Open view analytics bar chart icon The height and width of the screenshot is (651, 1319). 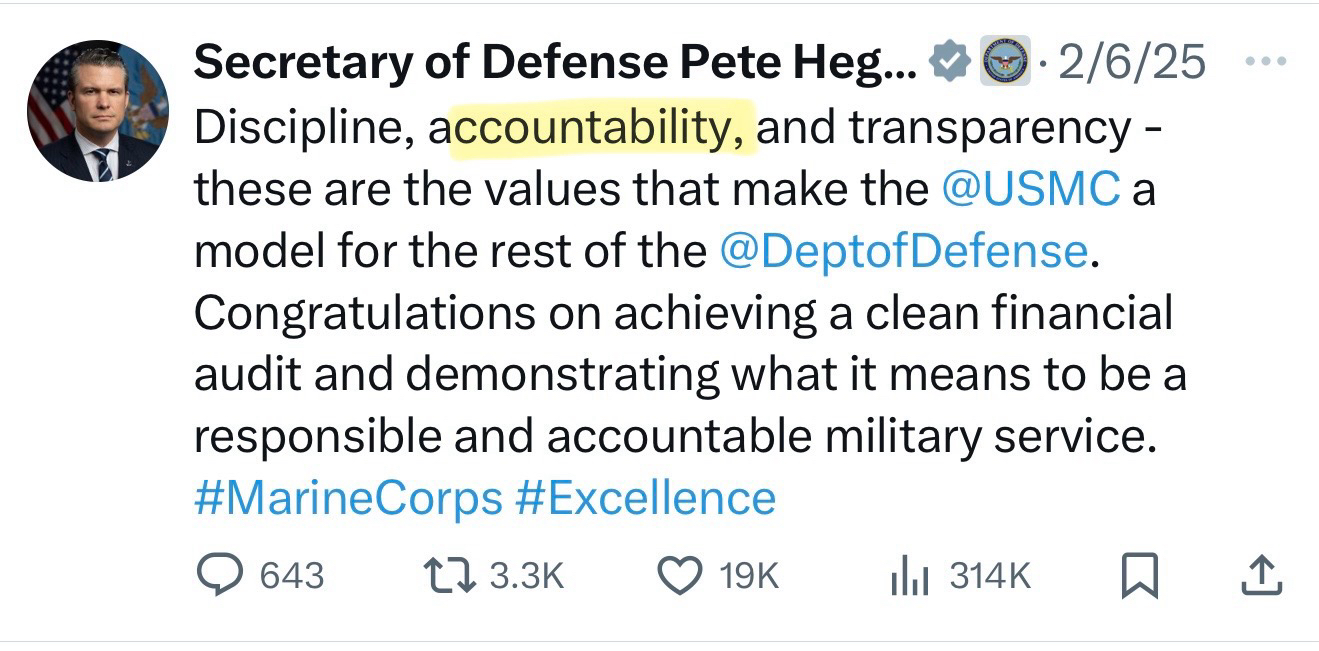(x=910, y=576)
